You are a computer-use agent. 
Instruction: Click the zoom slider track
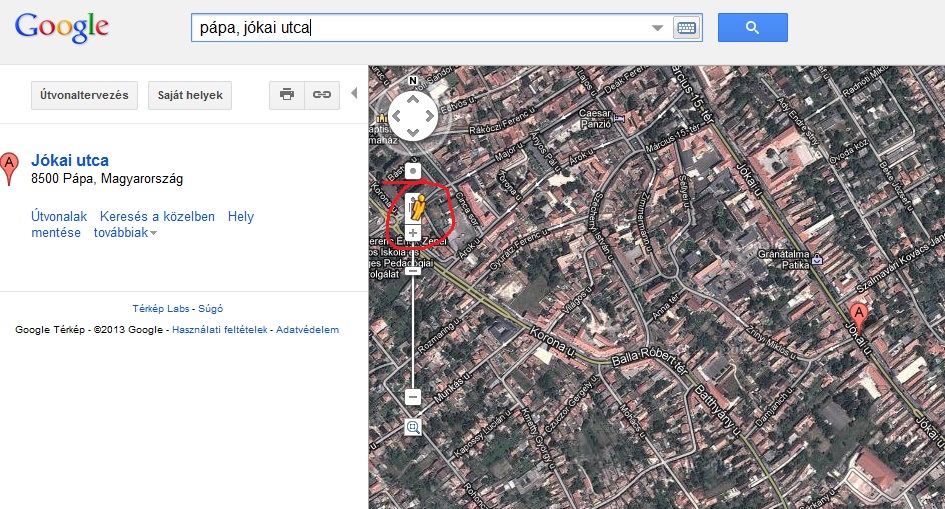tap(413, 330)
